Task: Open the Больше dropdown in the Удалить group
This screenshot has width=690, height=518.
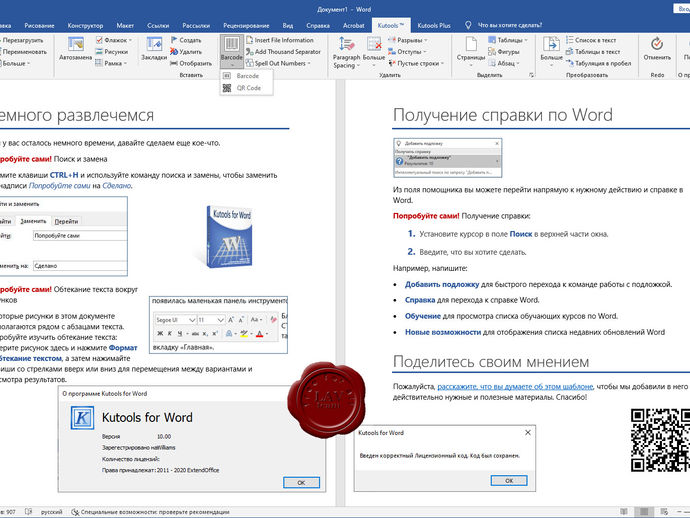Action: coord(374,53)
